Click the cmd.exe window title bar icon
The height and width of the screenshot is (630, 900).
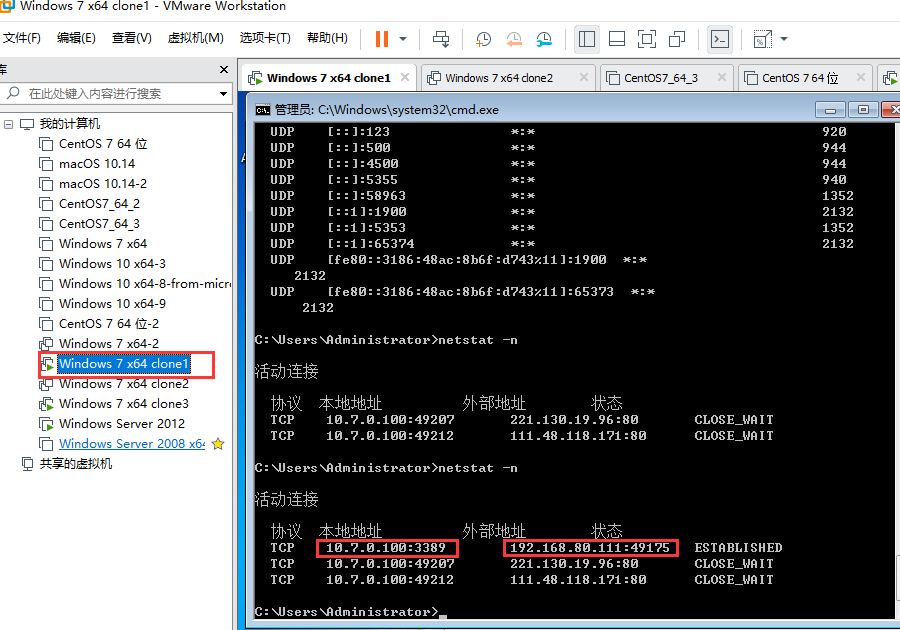[263, 110]
